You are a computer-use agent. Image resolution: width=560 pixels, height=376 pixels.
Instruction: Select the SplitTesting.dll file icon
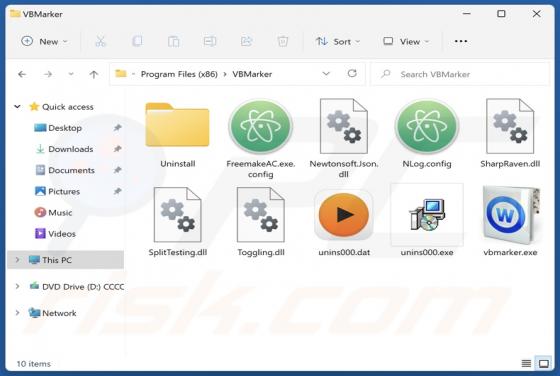click(178, 215)
